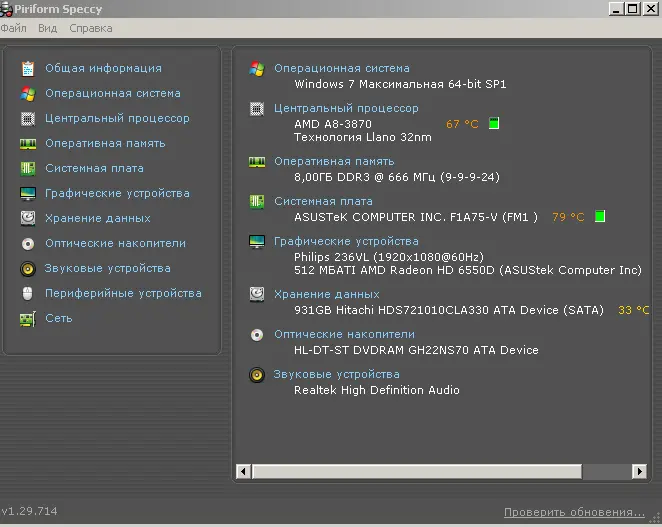662x527 pixels.
Task: Open Хранение данных heading link in summary
Action: click(327, 294)
